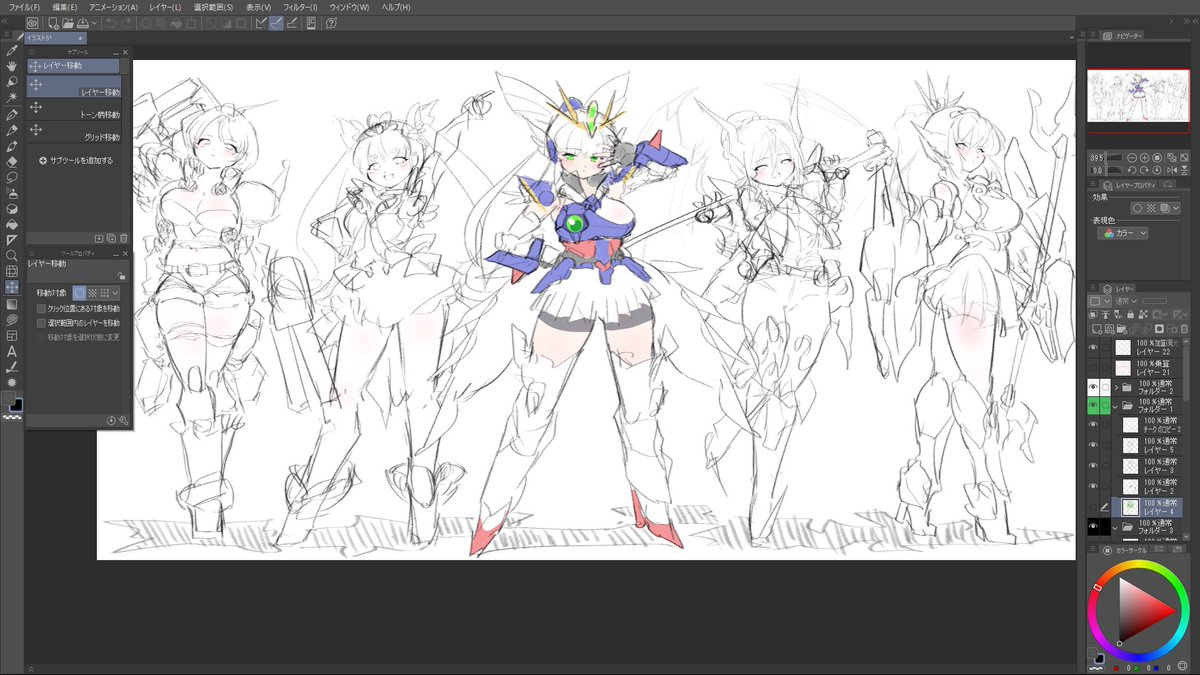Toggle visibility of フォルダー 2

click(x=1093, y=386)
